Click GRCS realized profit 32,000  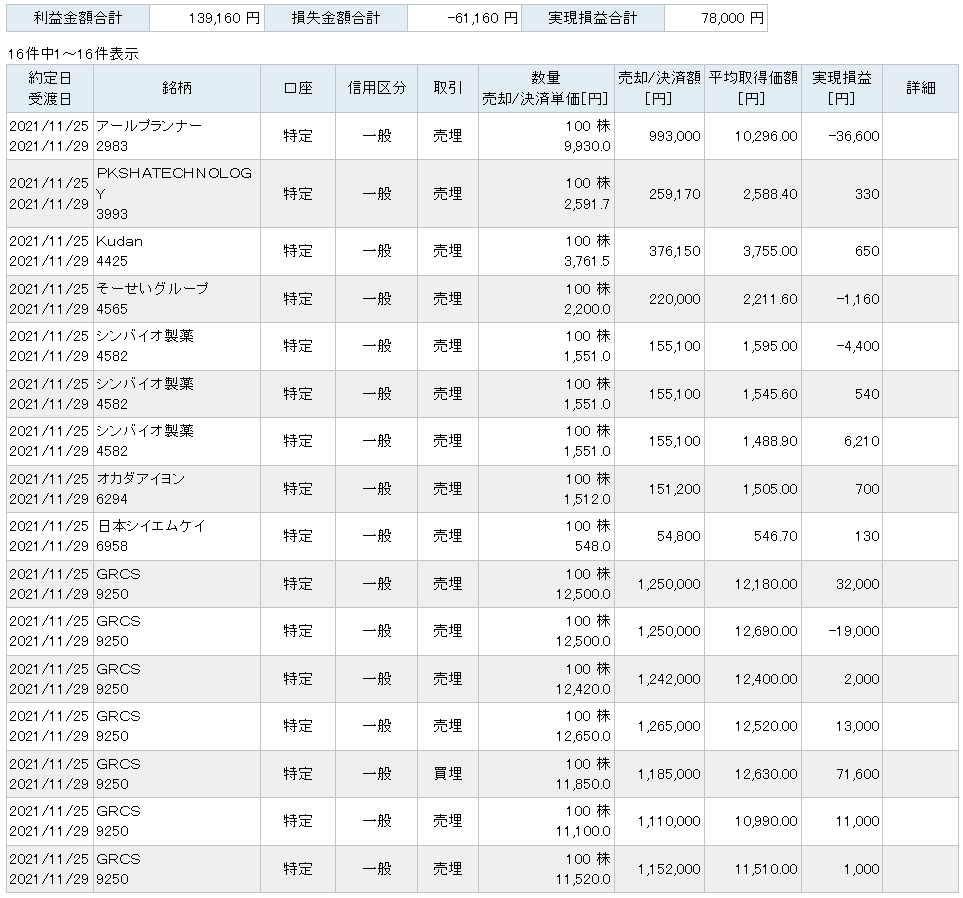click(858, 584)
